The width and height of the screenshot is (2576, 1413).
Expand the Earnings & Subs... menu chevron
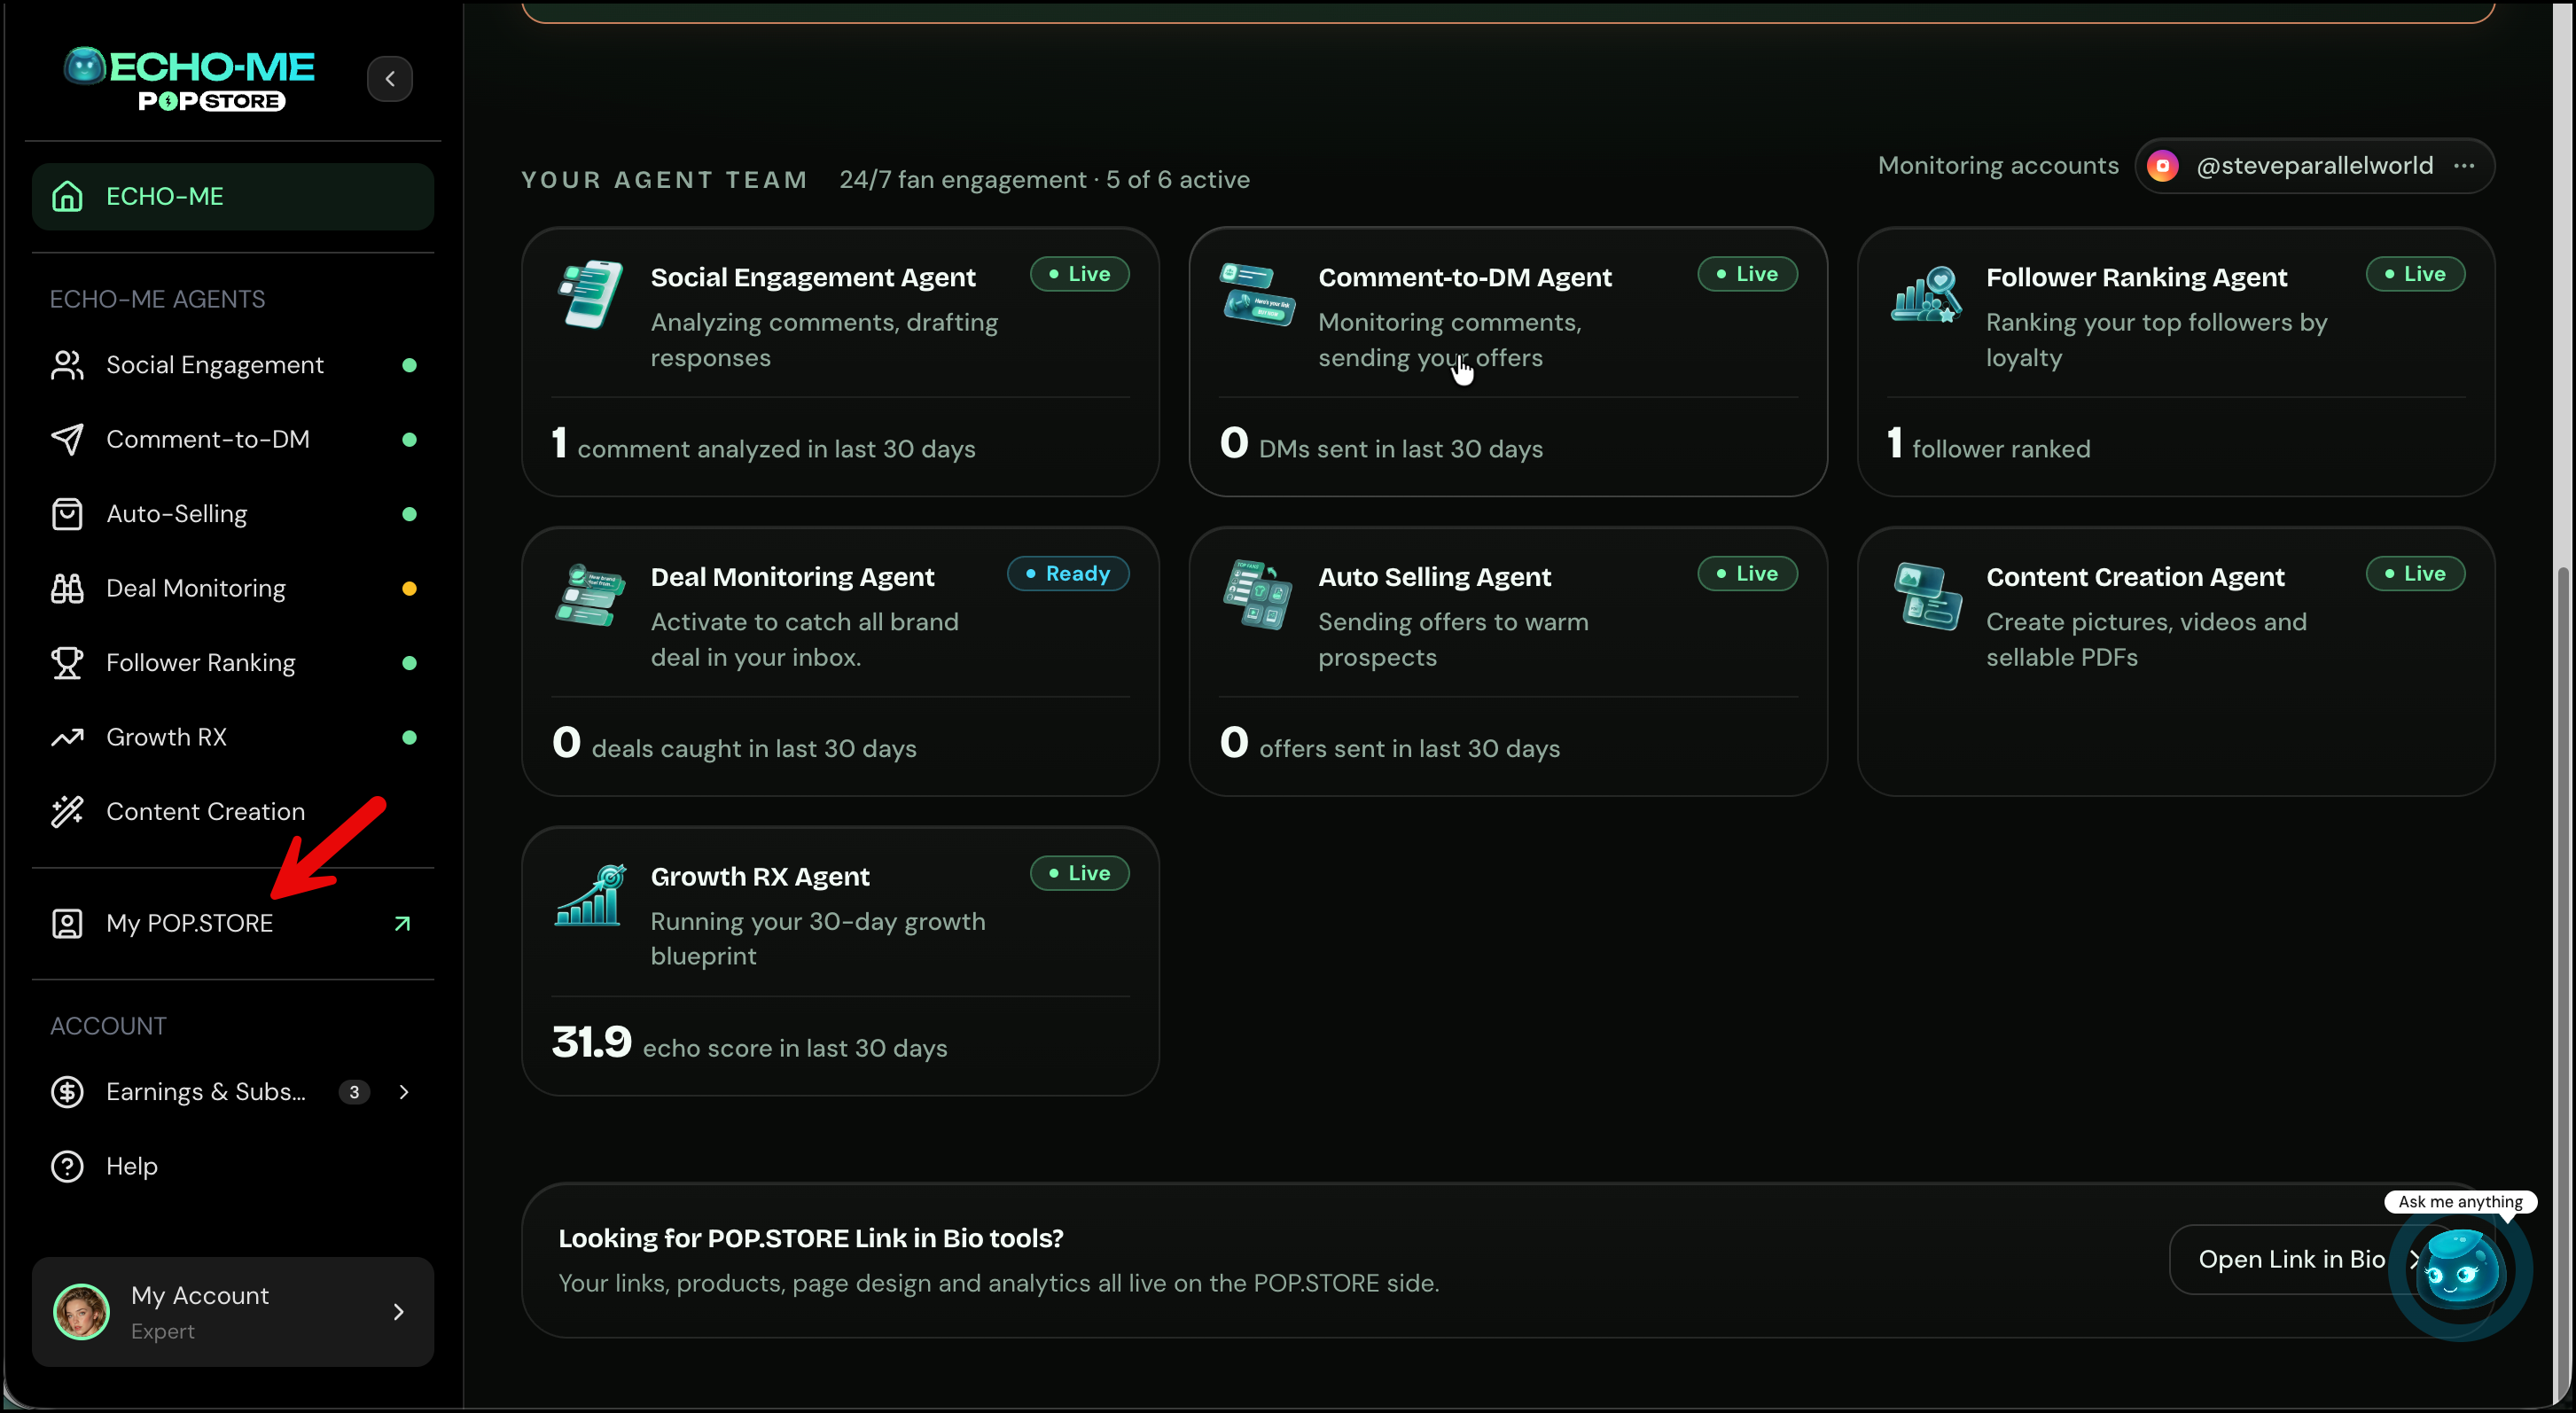point(404,1092)
